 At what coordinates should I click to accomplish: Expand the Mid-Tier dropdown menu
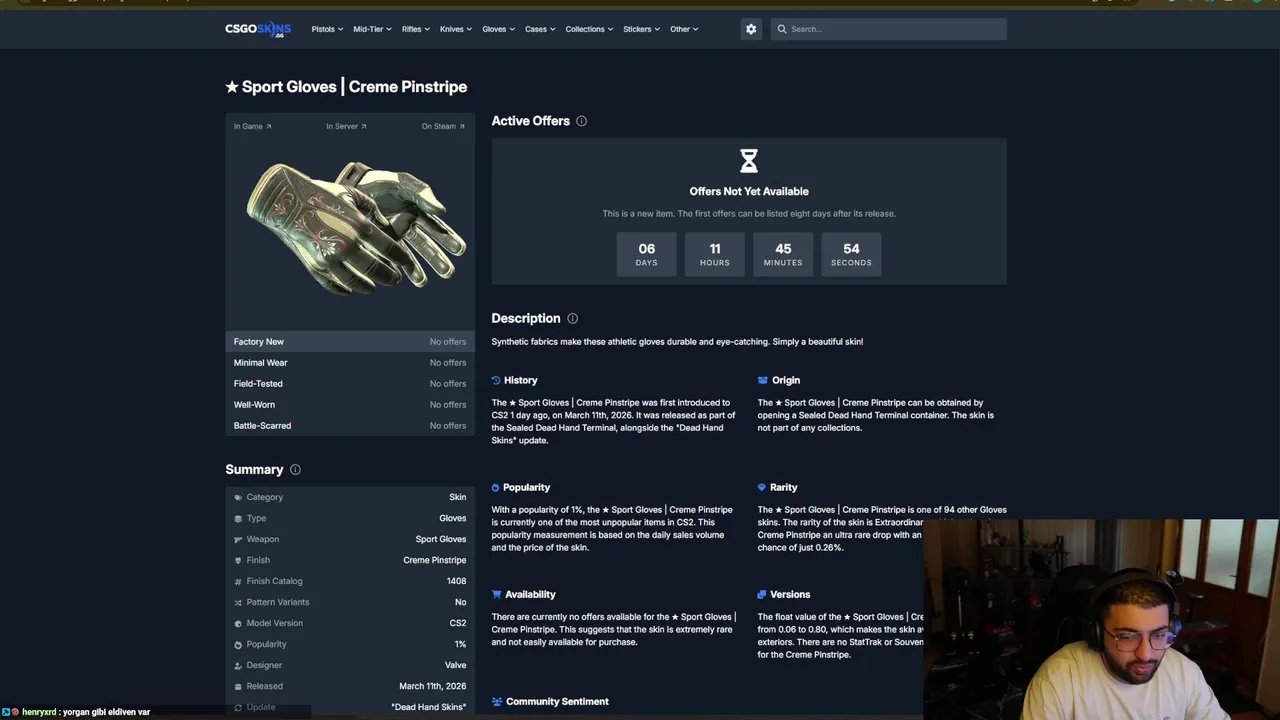(x=372, y=29)
